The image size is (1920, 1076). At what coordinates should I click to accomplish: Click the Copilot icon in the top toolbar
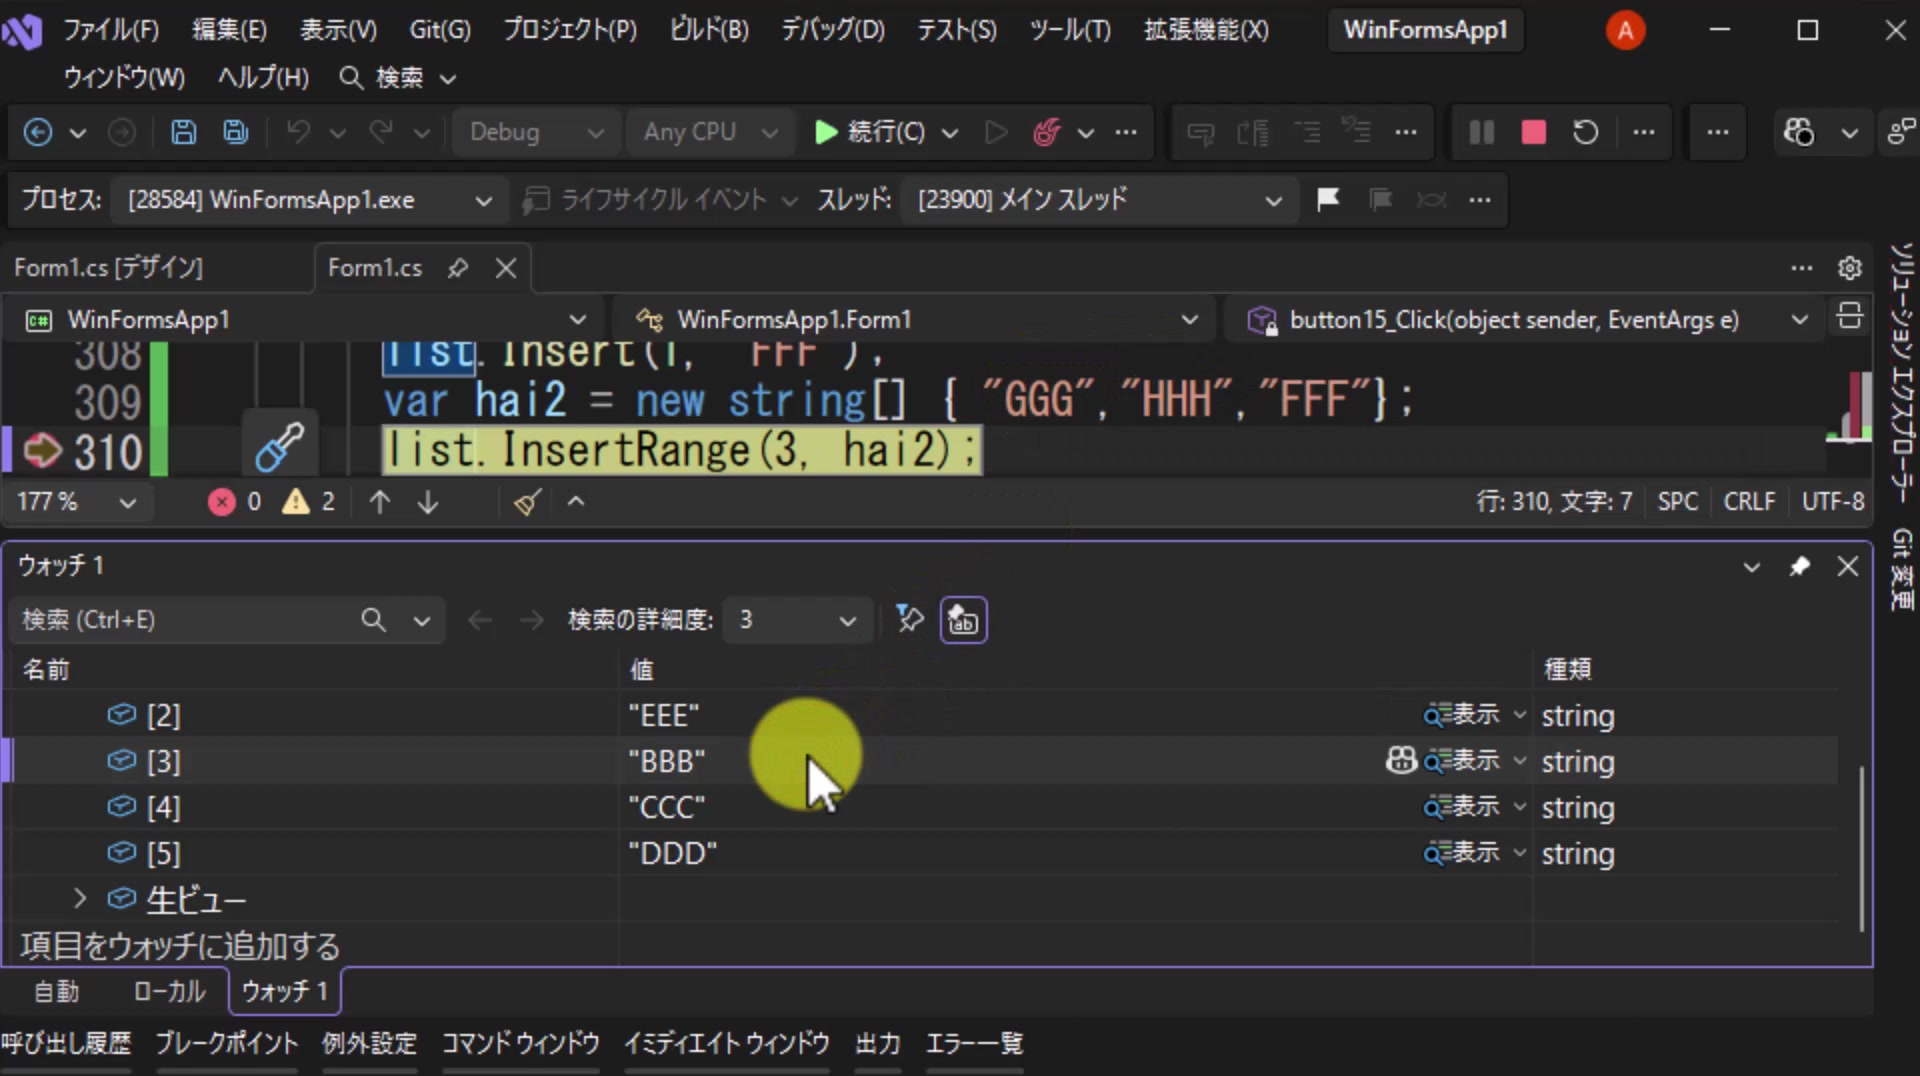(x=1798, y=132)
